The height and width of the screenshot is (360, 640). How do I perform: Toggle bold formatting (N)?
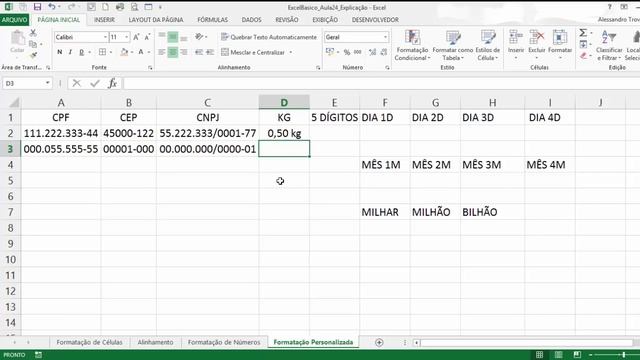coord(60,52)
